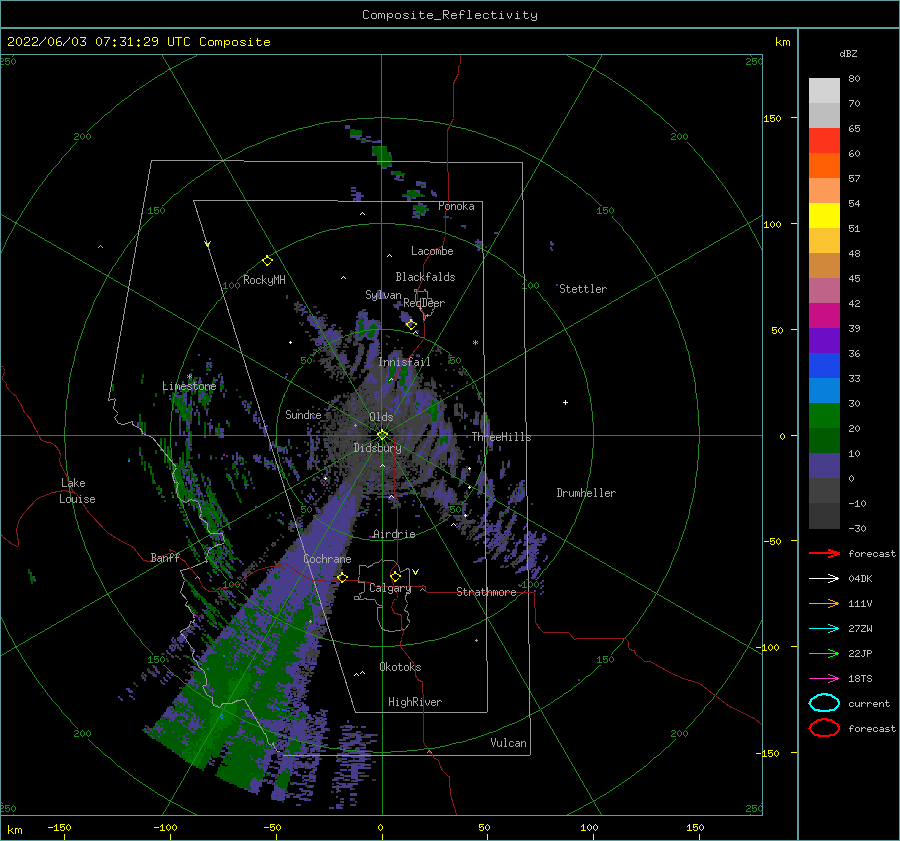Click the orange 57-60 dBZ color swatch
The image size is (900, 841).
click(824, 166)
